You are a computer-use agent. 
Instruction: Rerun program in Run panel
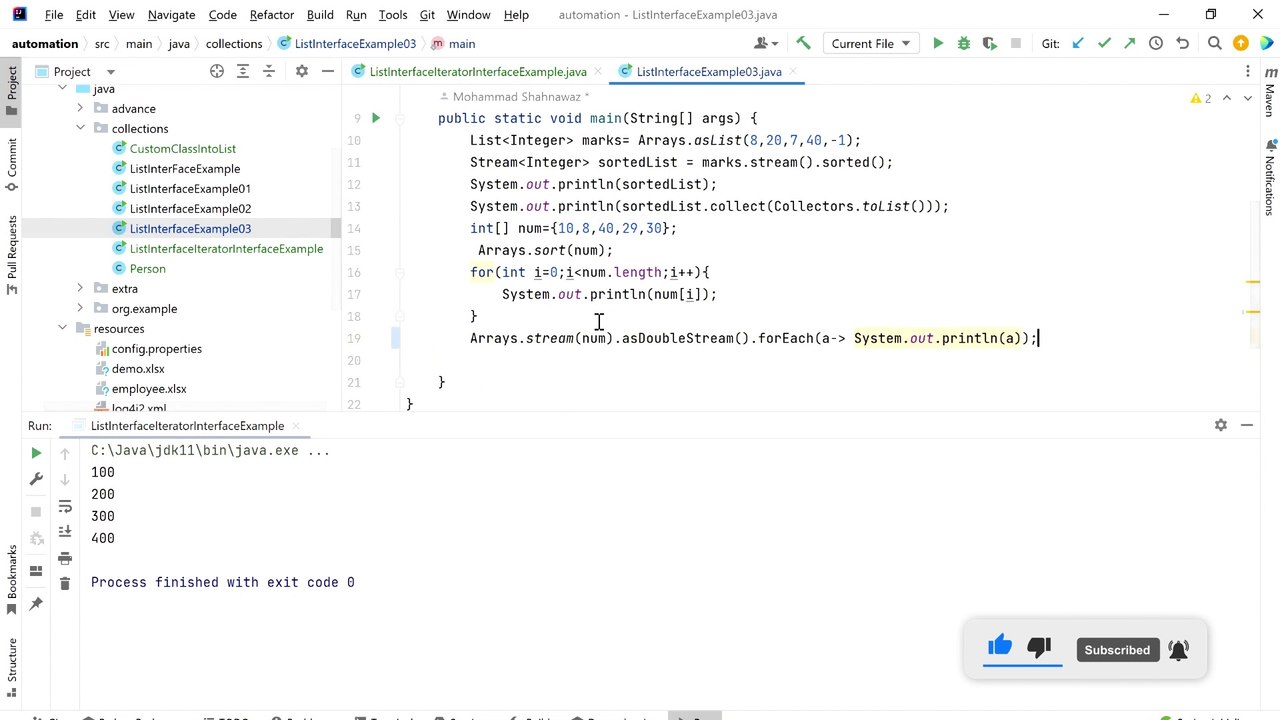tap(36, 453)
